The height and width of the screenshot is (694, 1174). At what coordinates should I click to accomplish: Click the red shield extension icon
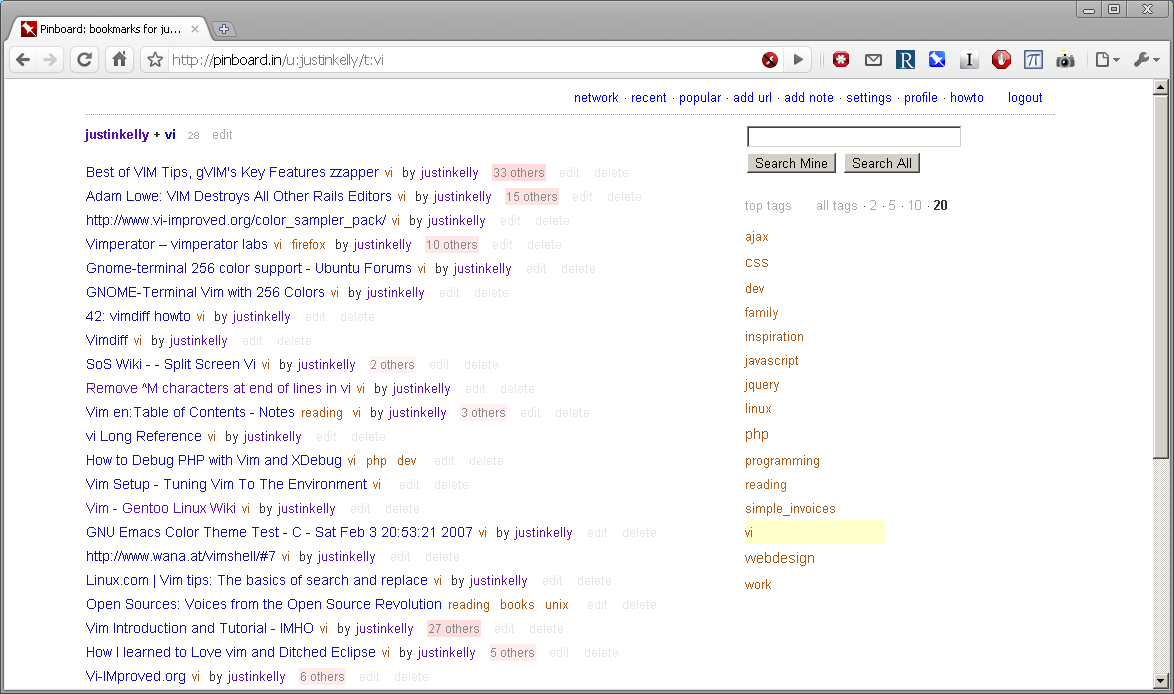coord(1001,60)
